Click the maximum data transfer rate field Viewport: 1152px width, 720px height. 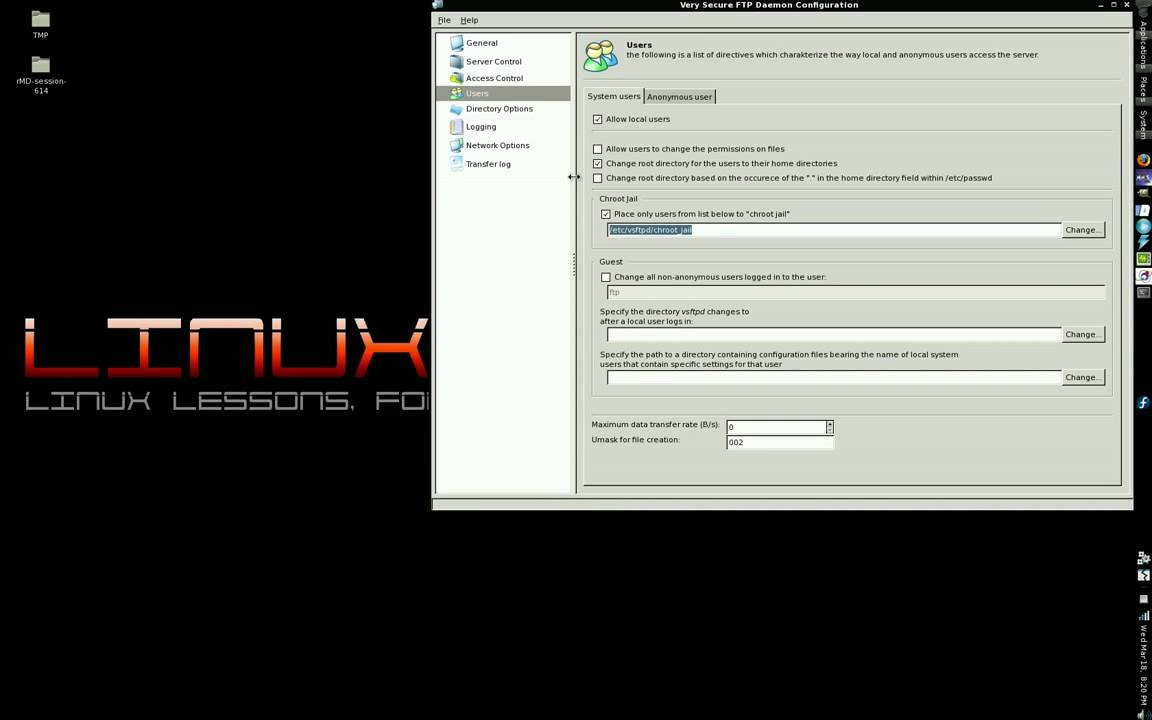point(776,427)
